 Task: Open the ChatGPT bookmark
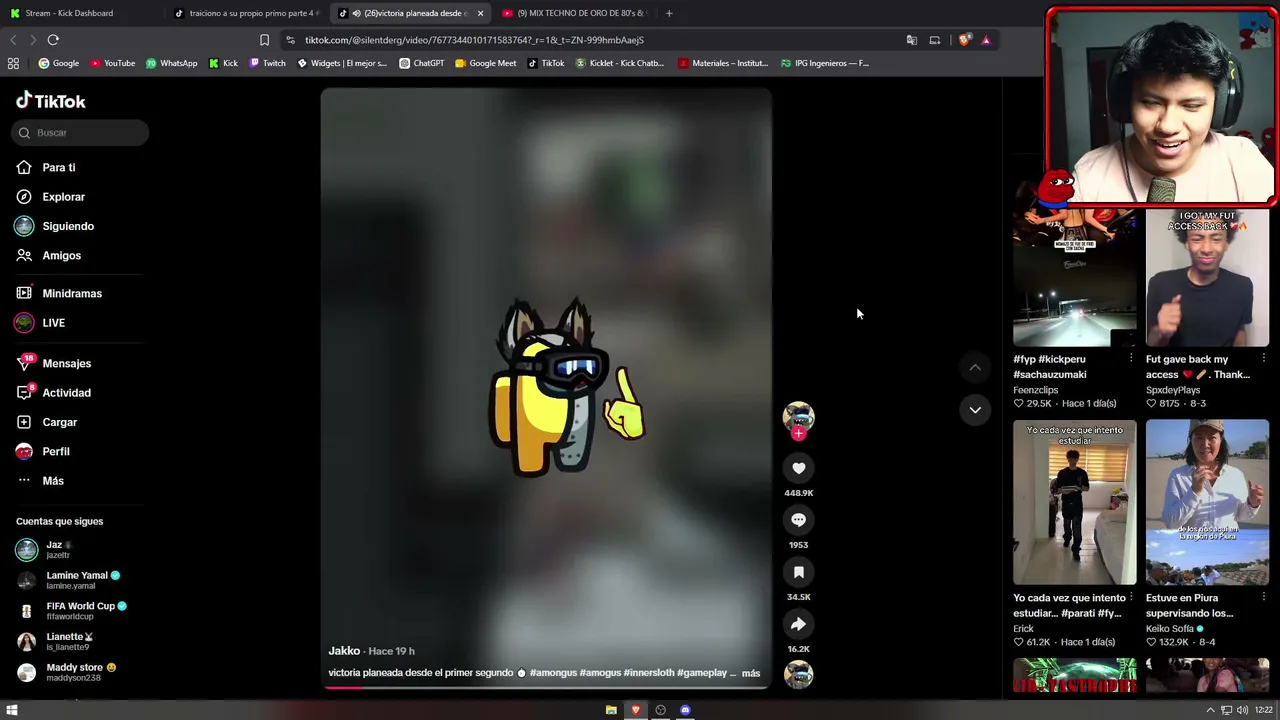tap(421, 63)
